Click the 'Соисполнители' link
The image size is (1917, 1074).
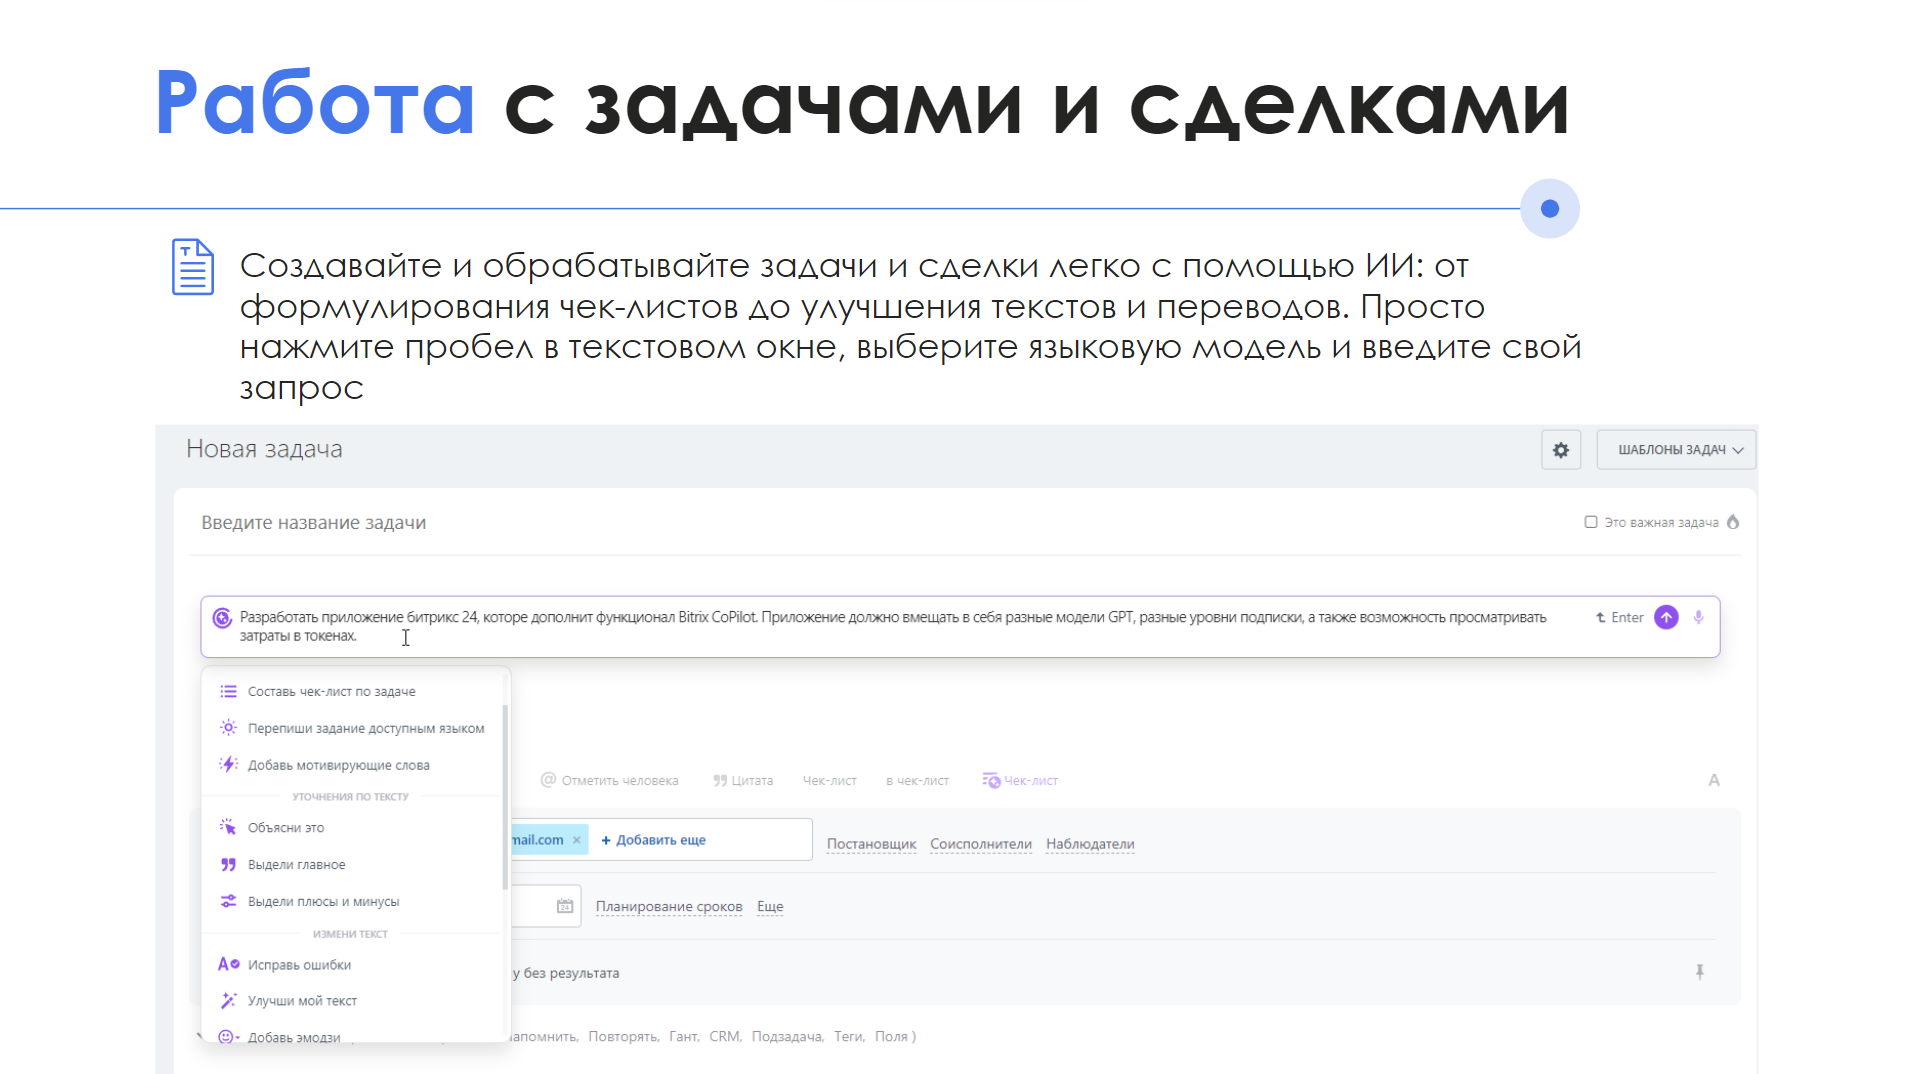pos(980,844)
